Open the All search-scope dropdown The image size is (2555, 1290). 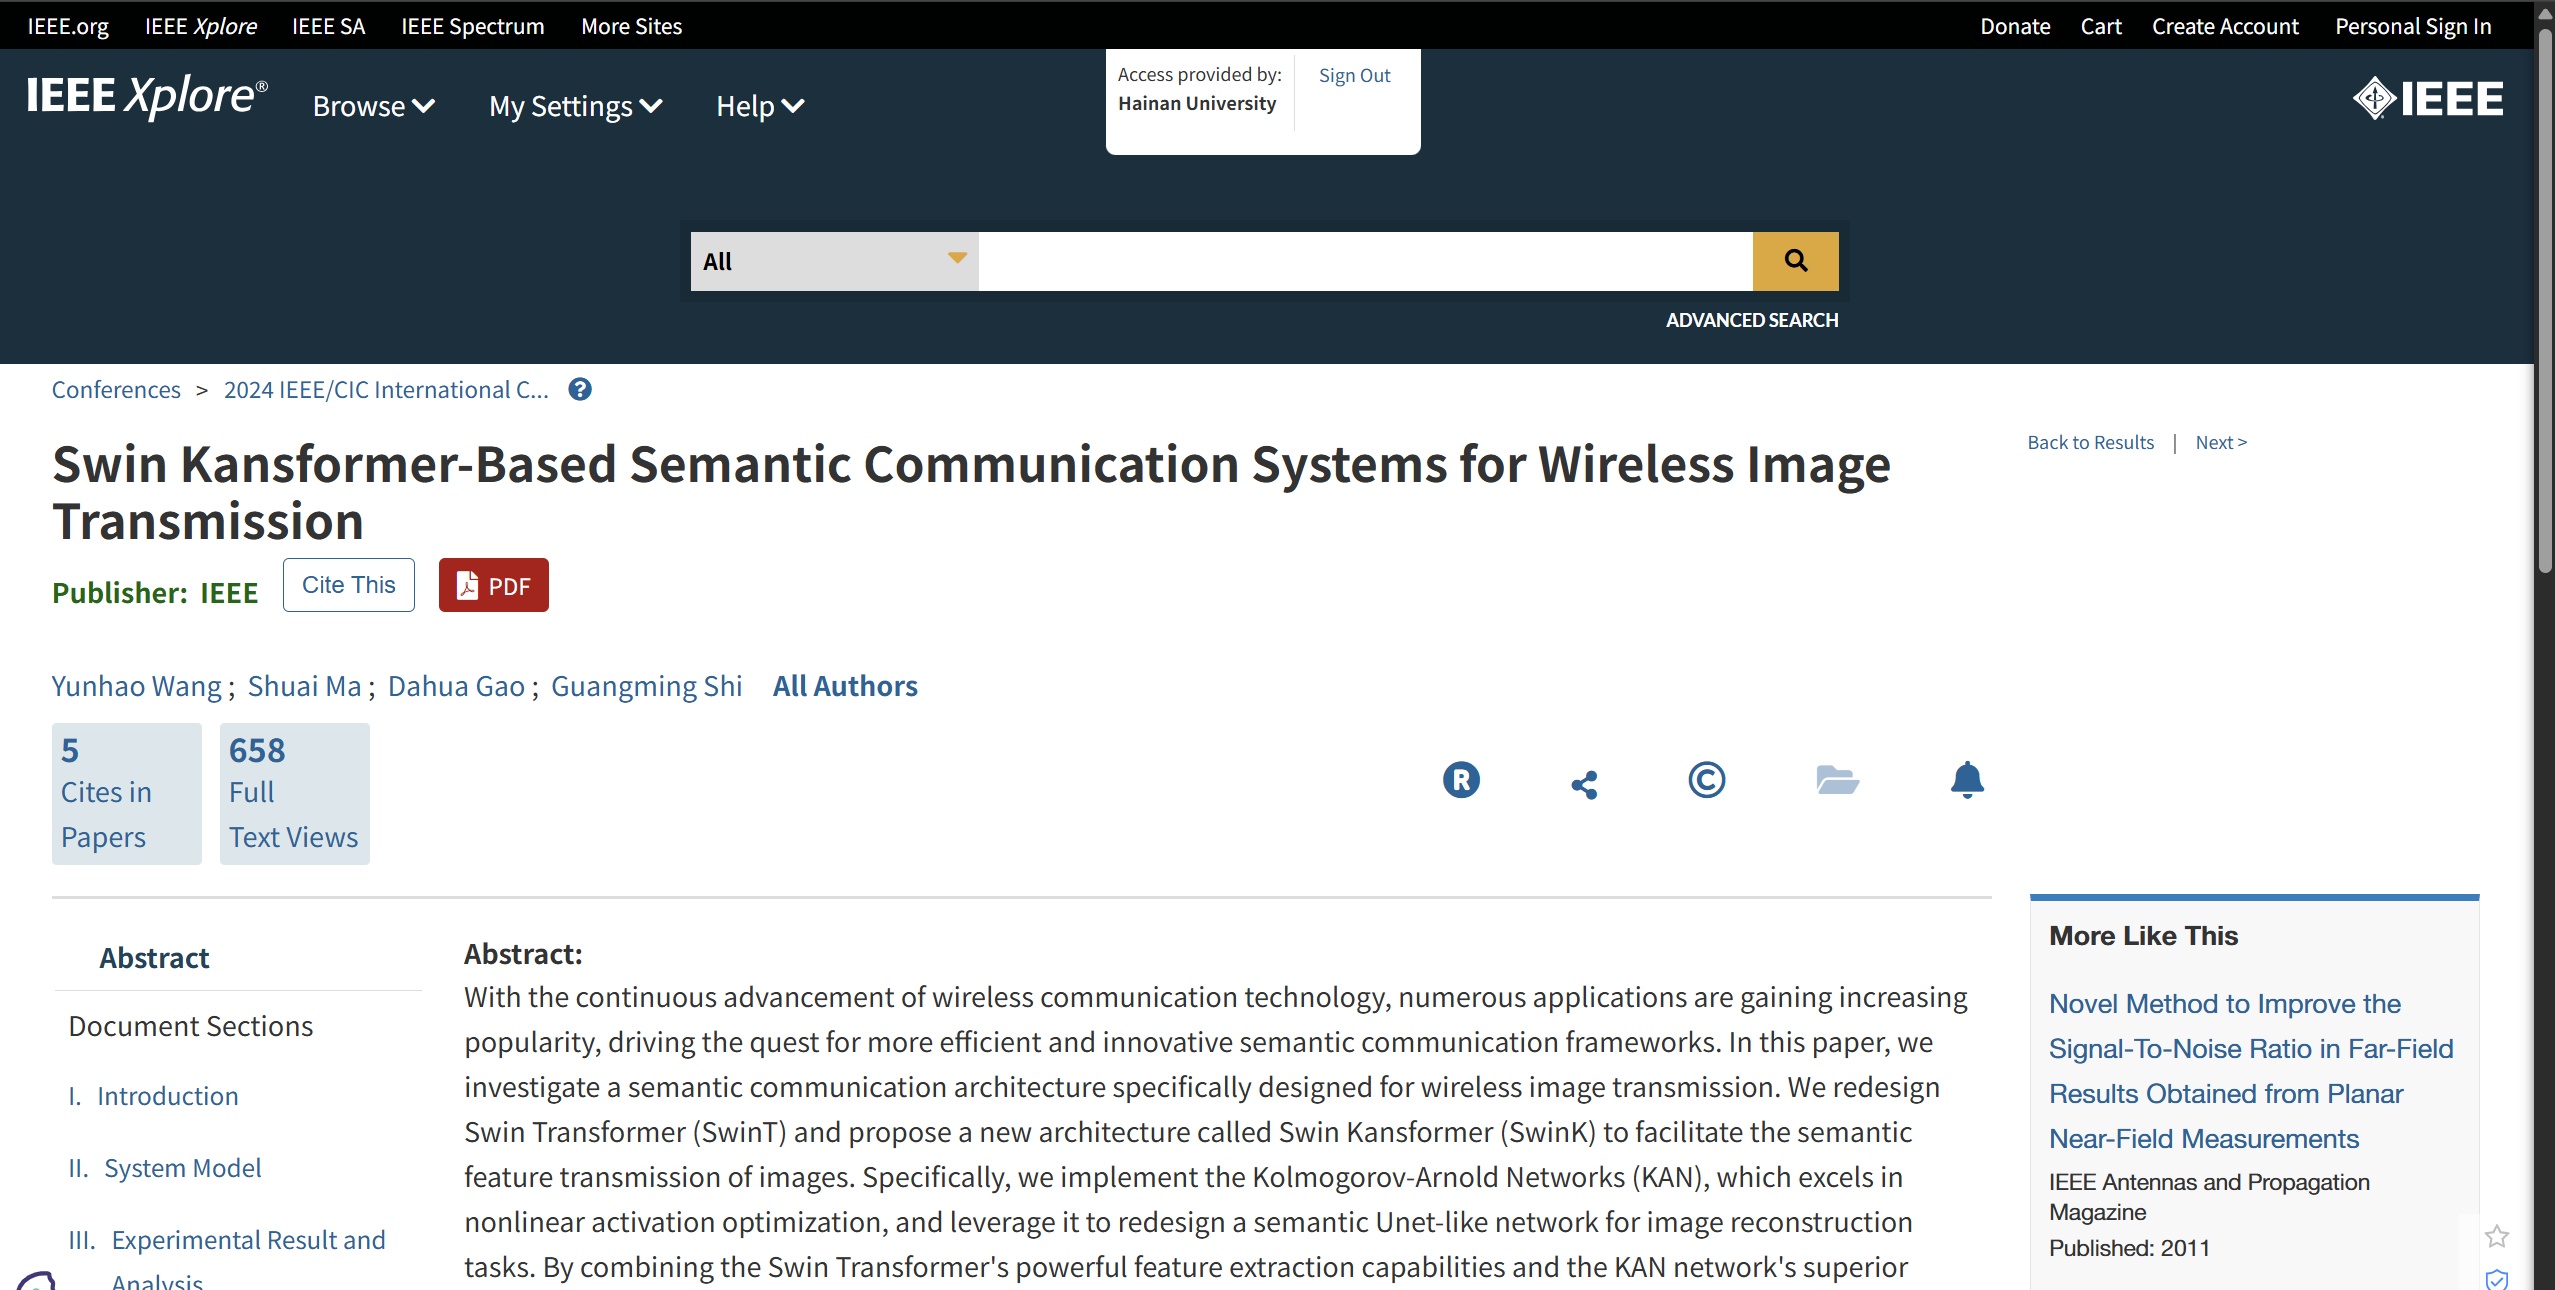pos(834,262)
